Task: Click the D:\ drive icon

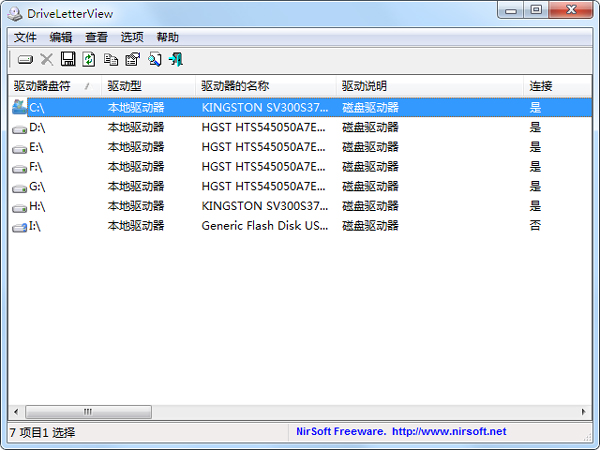Action: (19, 130)
